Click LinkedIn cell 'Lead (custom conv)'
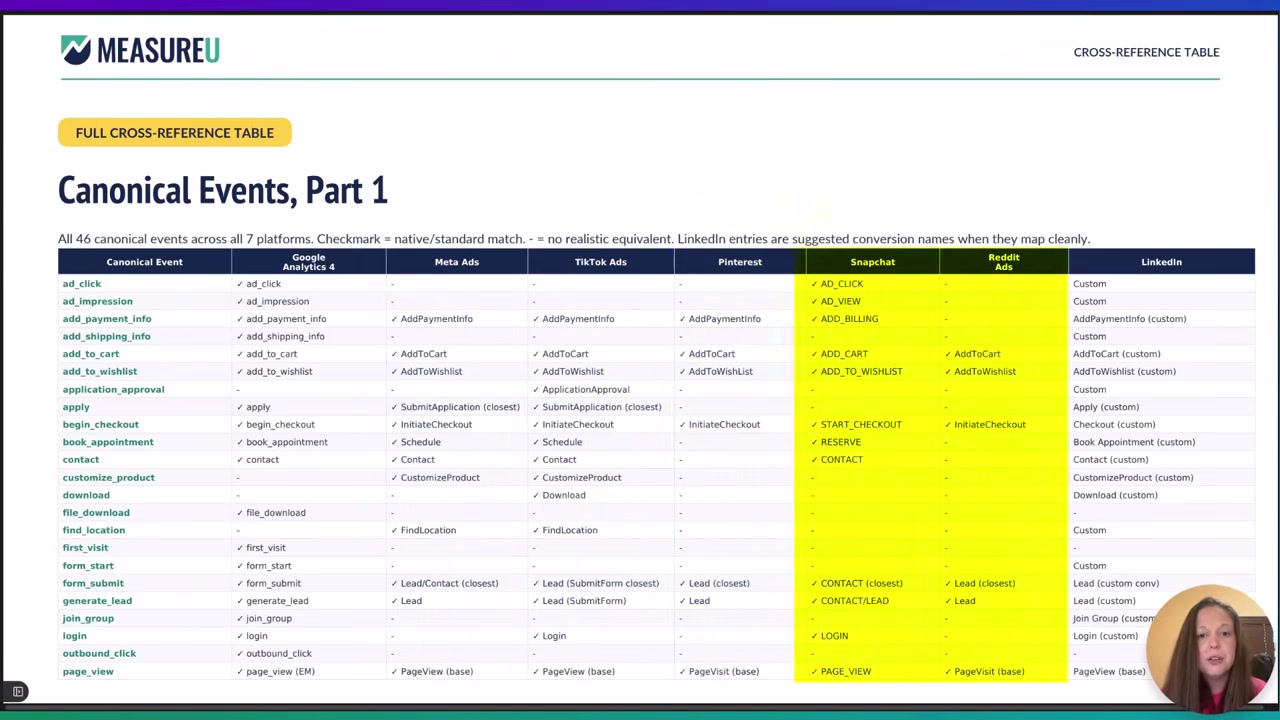The image size is (1280, 720). [x=1115, y=583]
